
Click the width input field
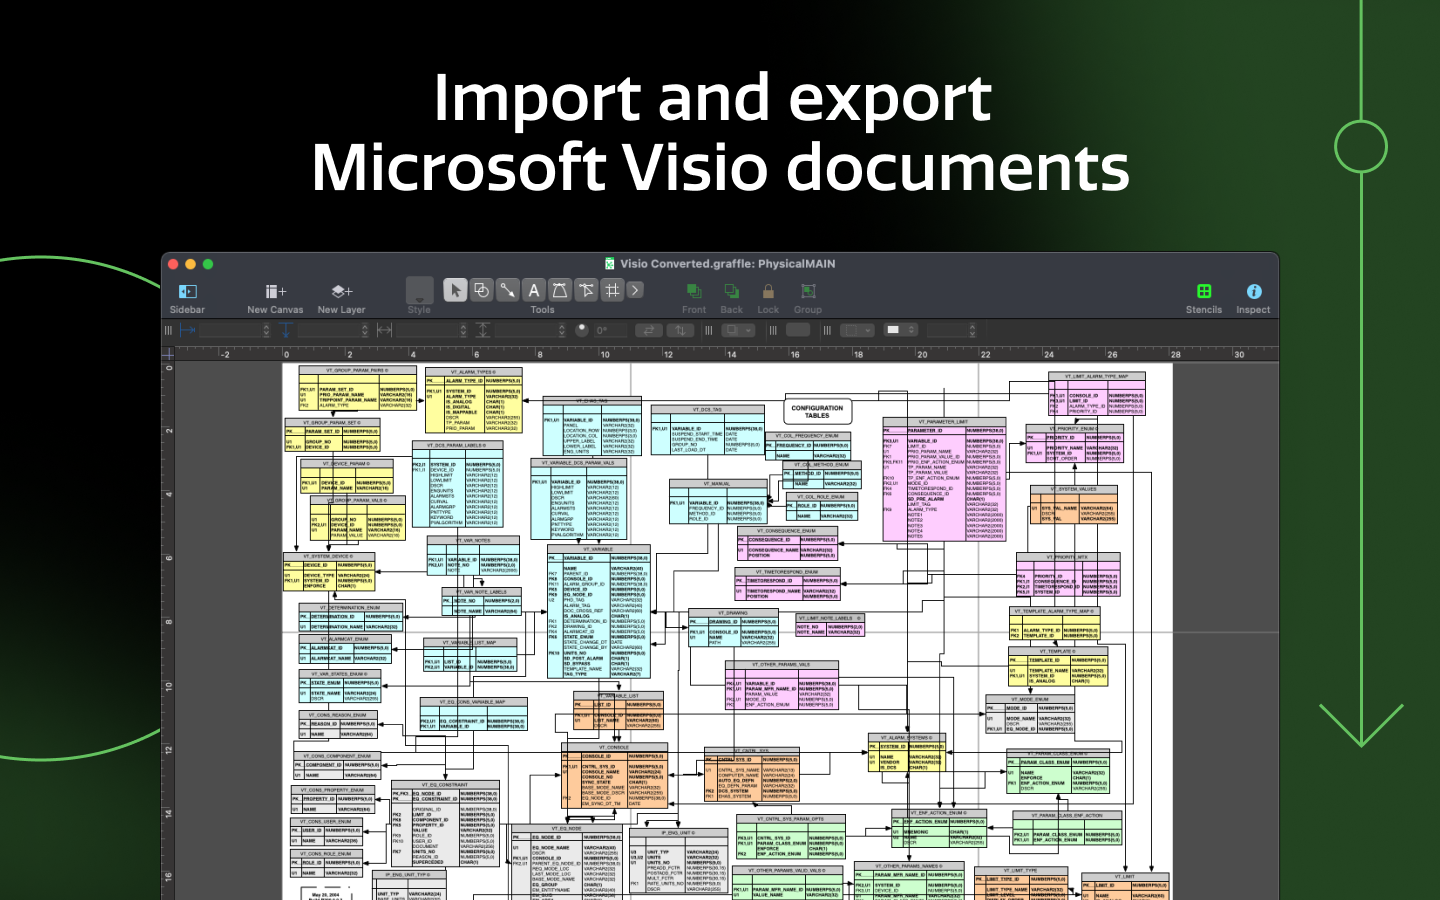426,330
